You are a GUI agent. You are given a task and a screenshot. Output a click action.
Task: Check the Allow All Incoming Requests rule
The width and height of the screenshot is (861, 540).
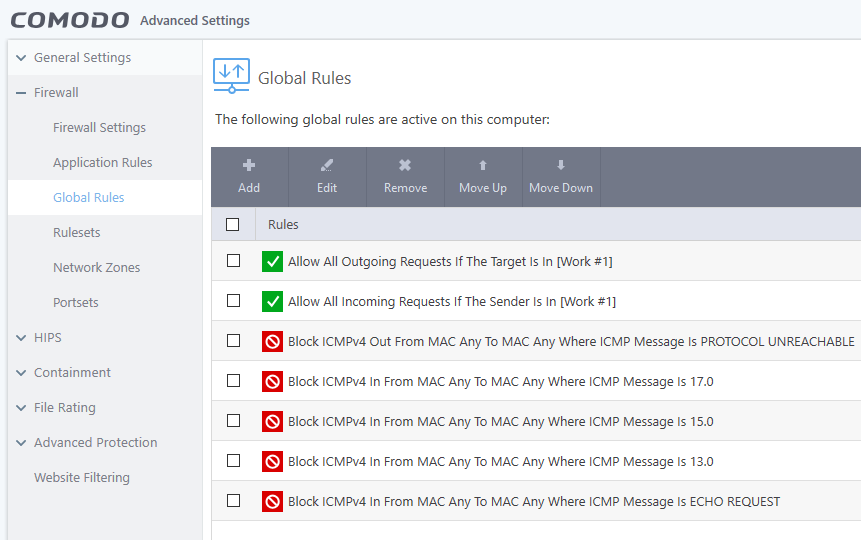(x=233, y=300)
